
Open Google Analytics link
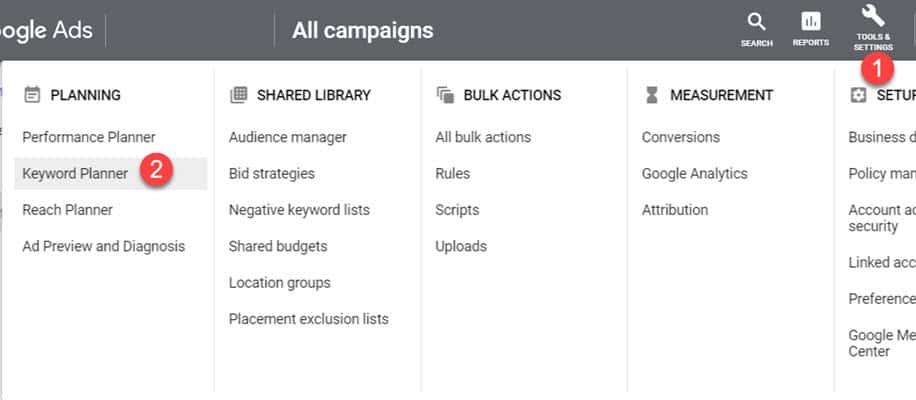pos(695,173)
